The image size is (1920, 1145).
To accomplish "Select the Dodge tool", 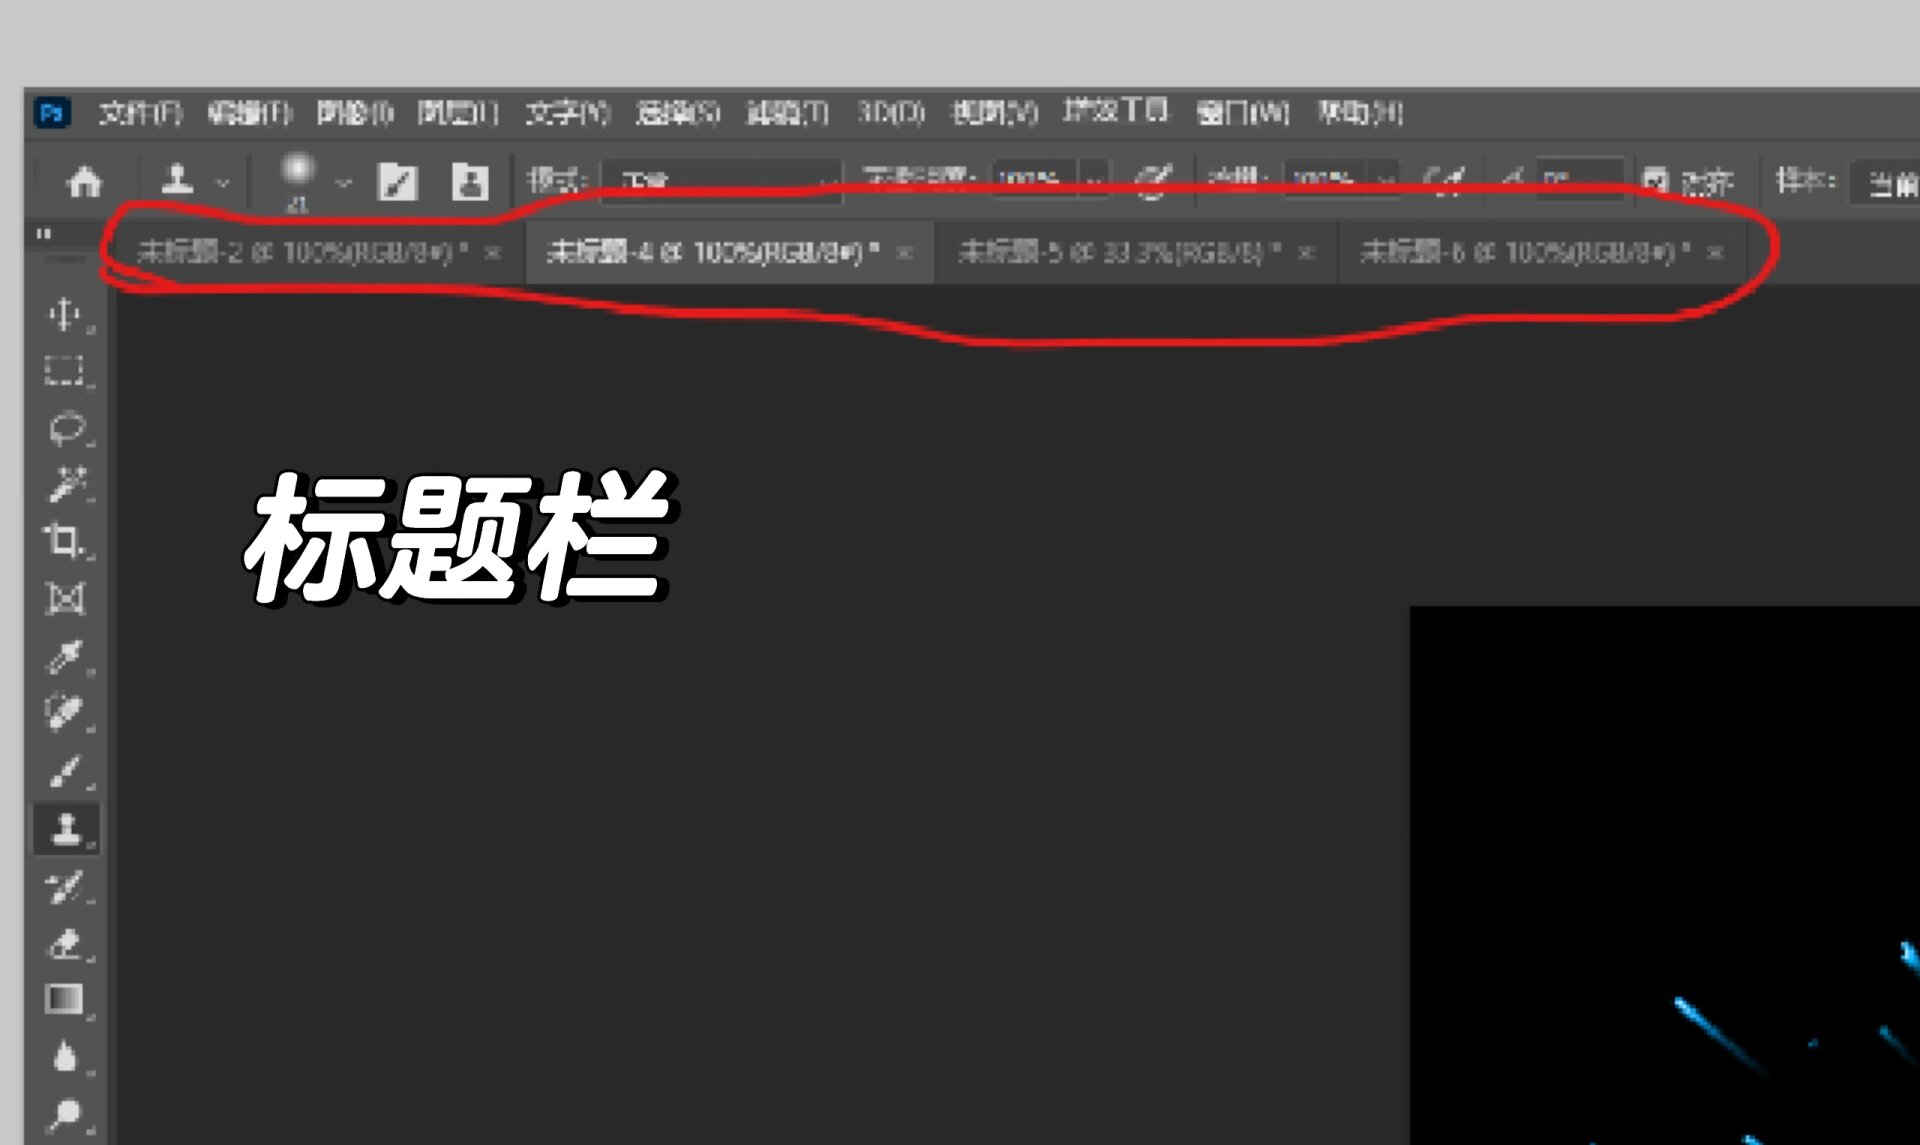I will coord(66,1113).
